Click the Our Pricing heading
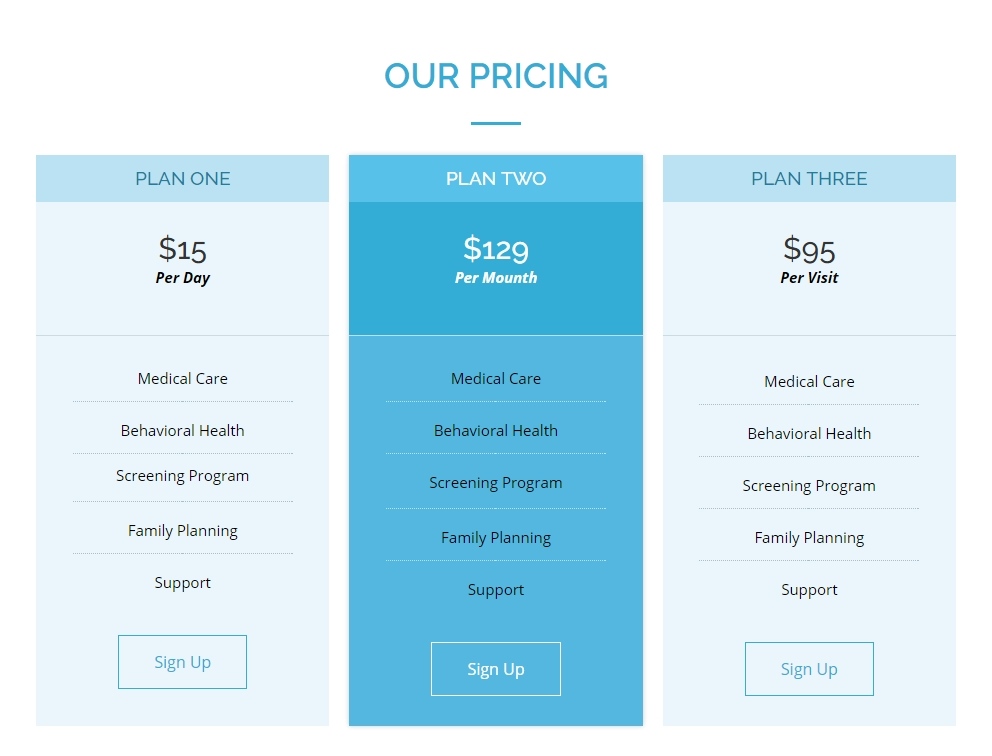Viewport: 992px width, 756px height. pos(496,76)
